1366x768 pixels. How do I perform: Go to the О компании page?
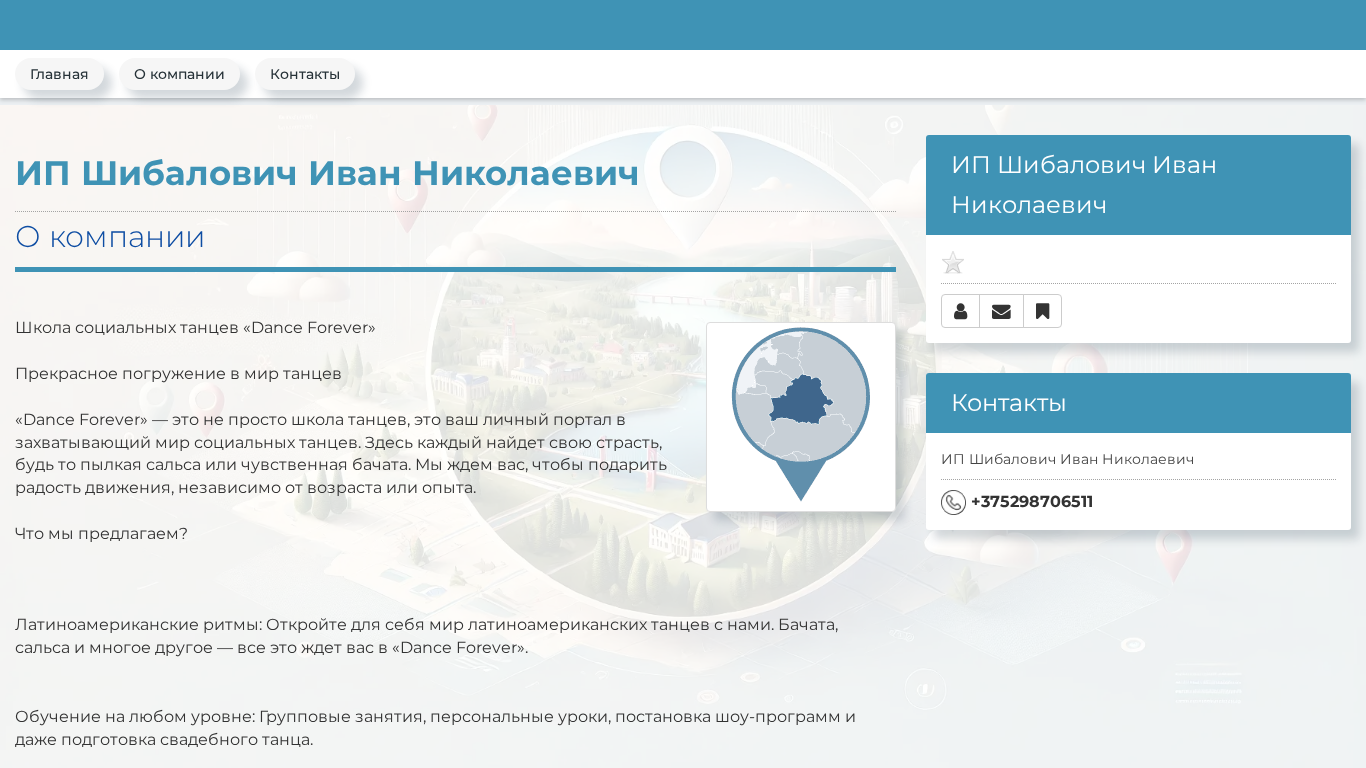[179, 75]
